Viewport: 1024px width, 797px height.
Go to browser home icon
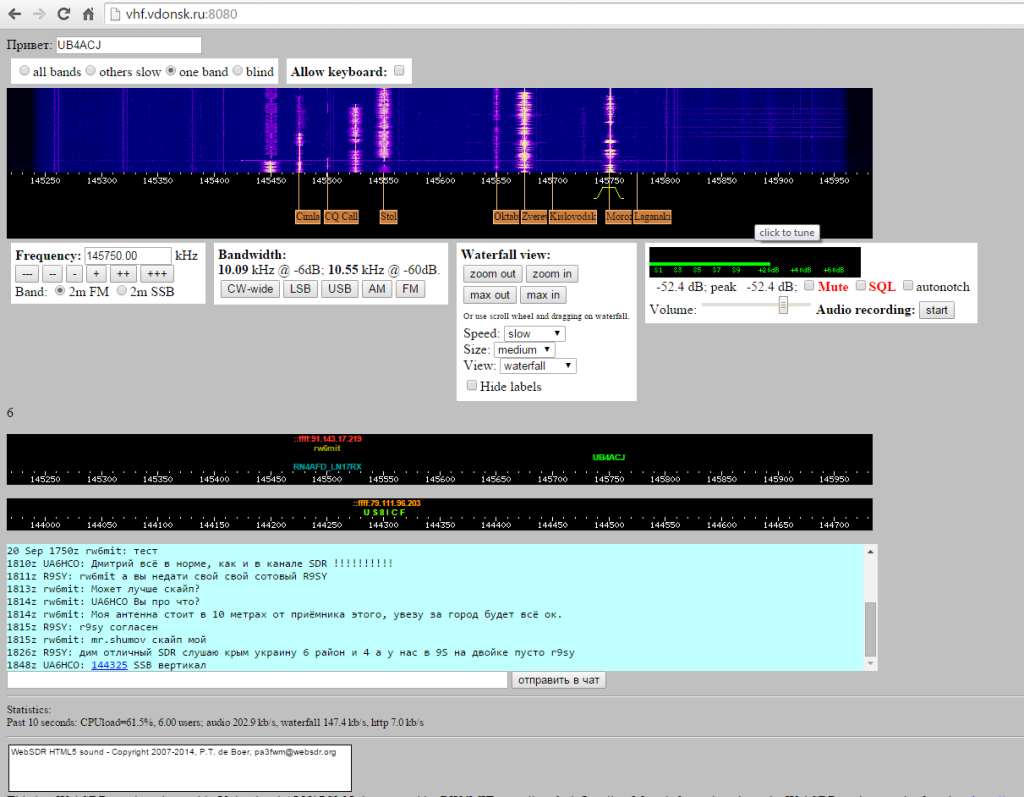click(x=88, y=14)
